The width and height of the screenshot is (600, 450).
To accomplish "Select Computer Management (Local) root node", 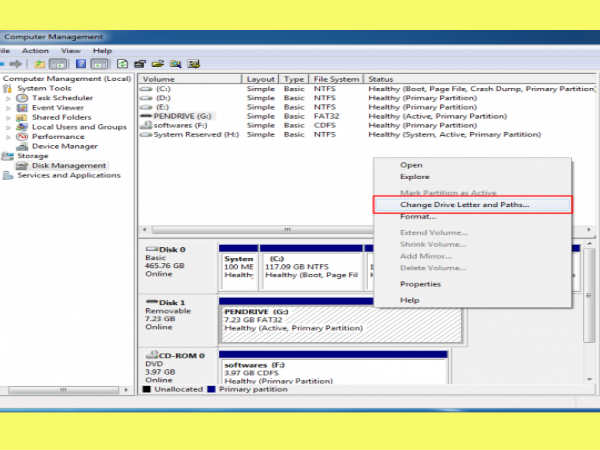I will (67, 78).
